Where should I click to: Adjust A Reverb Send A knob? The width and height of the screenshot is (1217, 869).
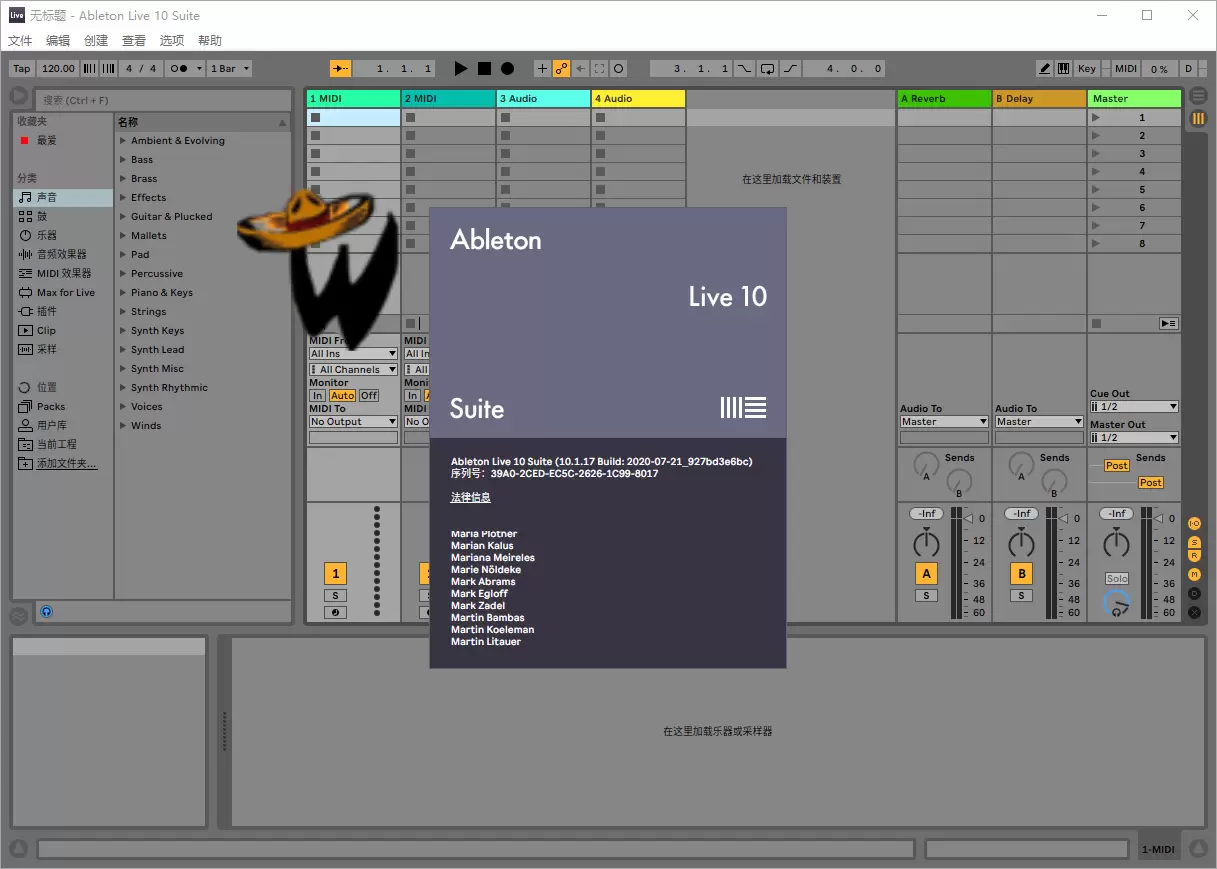coord(926,463)
